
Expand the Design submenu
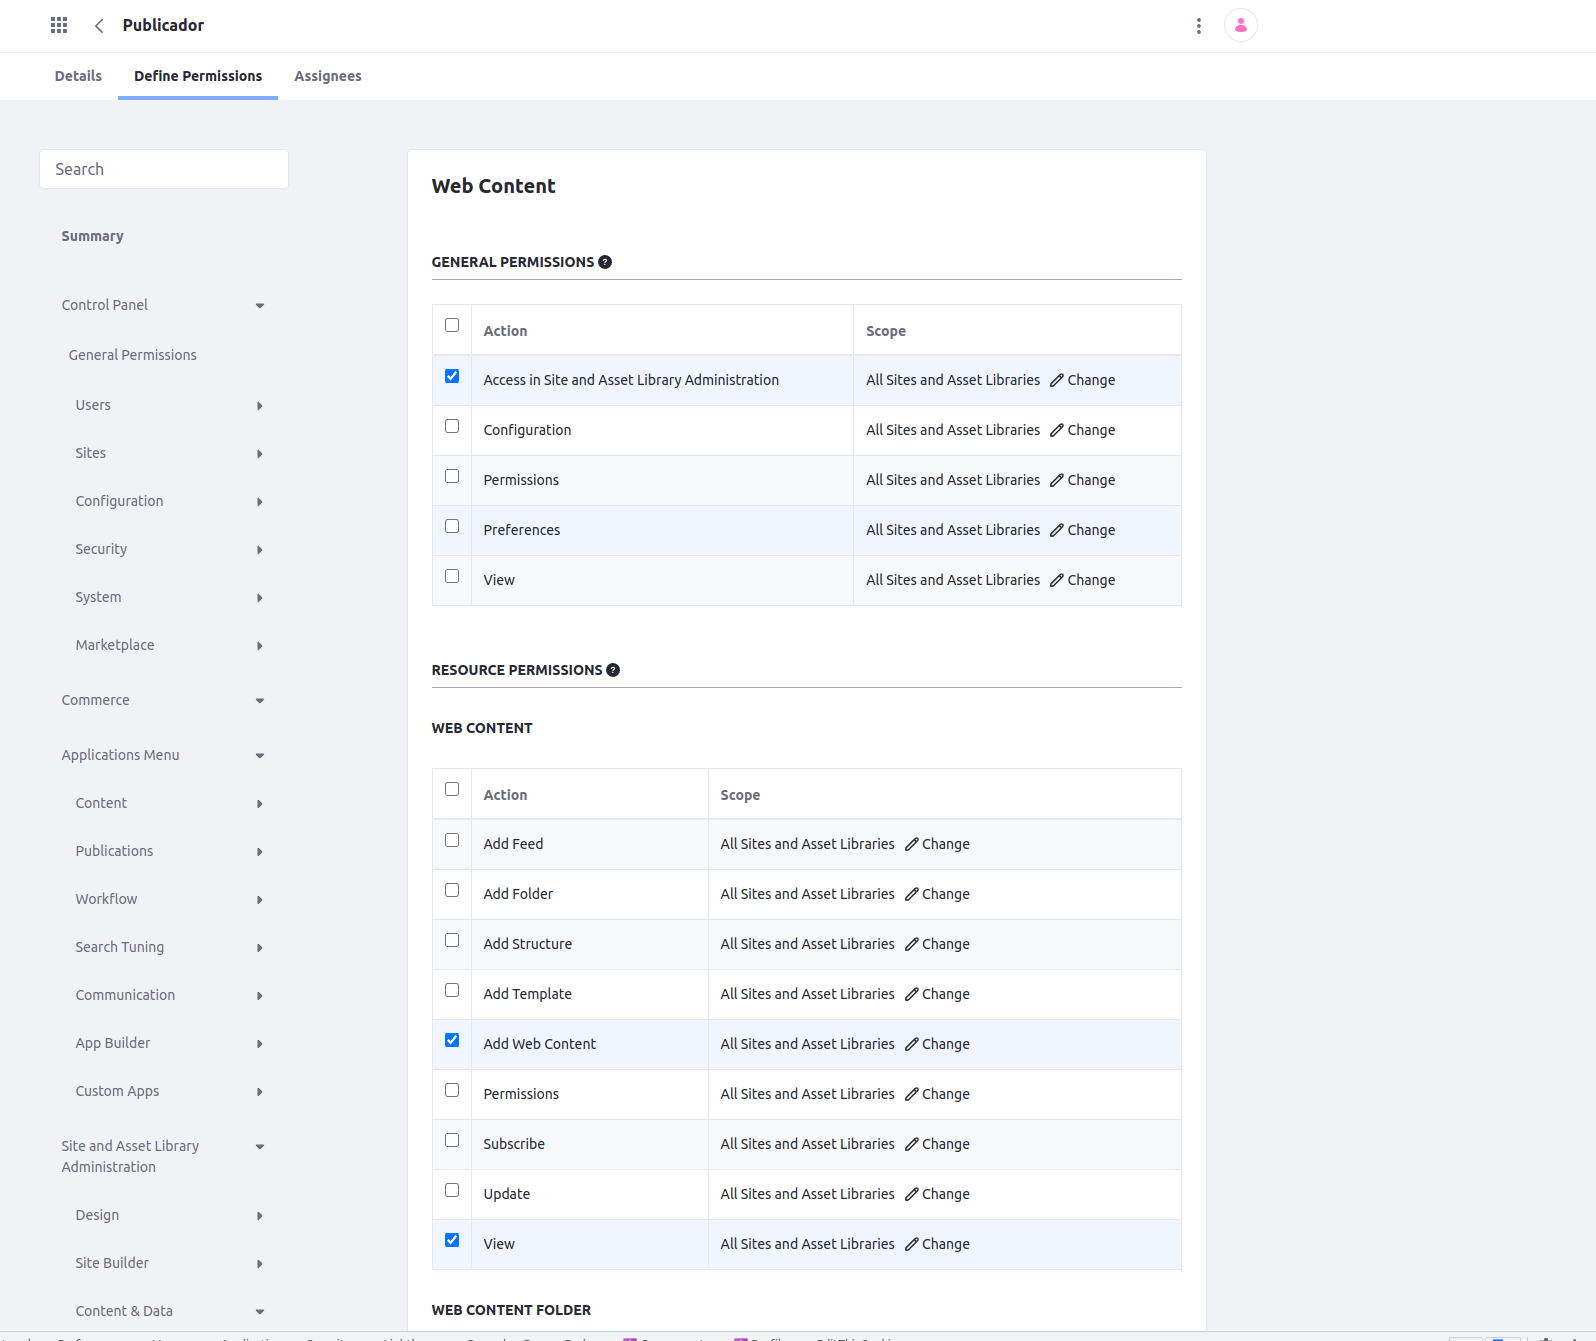(x=260, y=1216)
